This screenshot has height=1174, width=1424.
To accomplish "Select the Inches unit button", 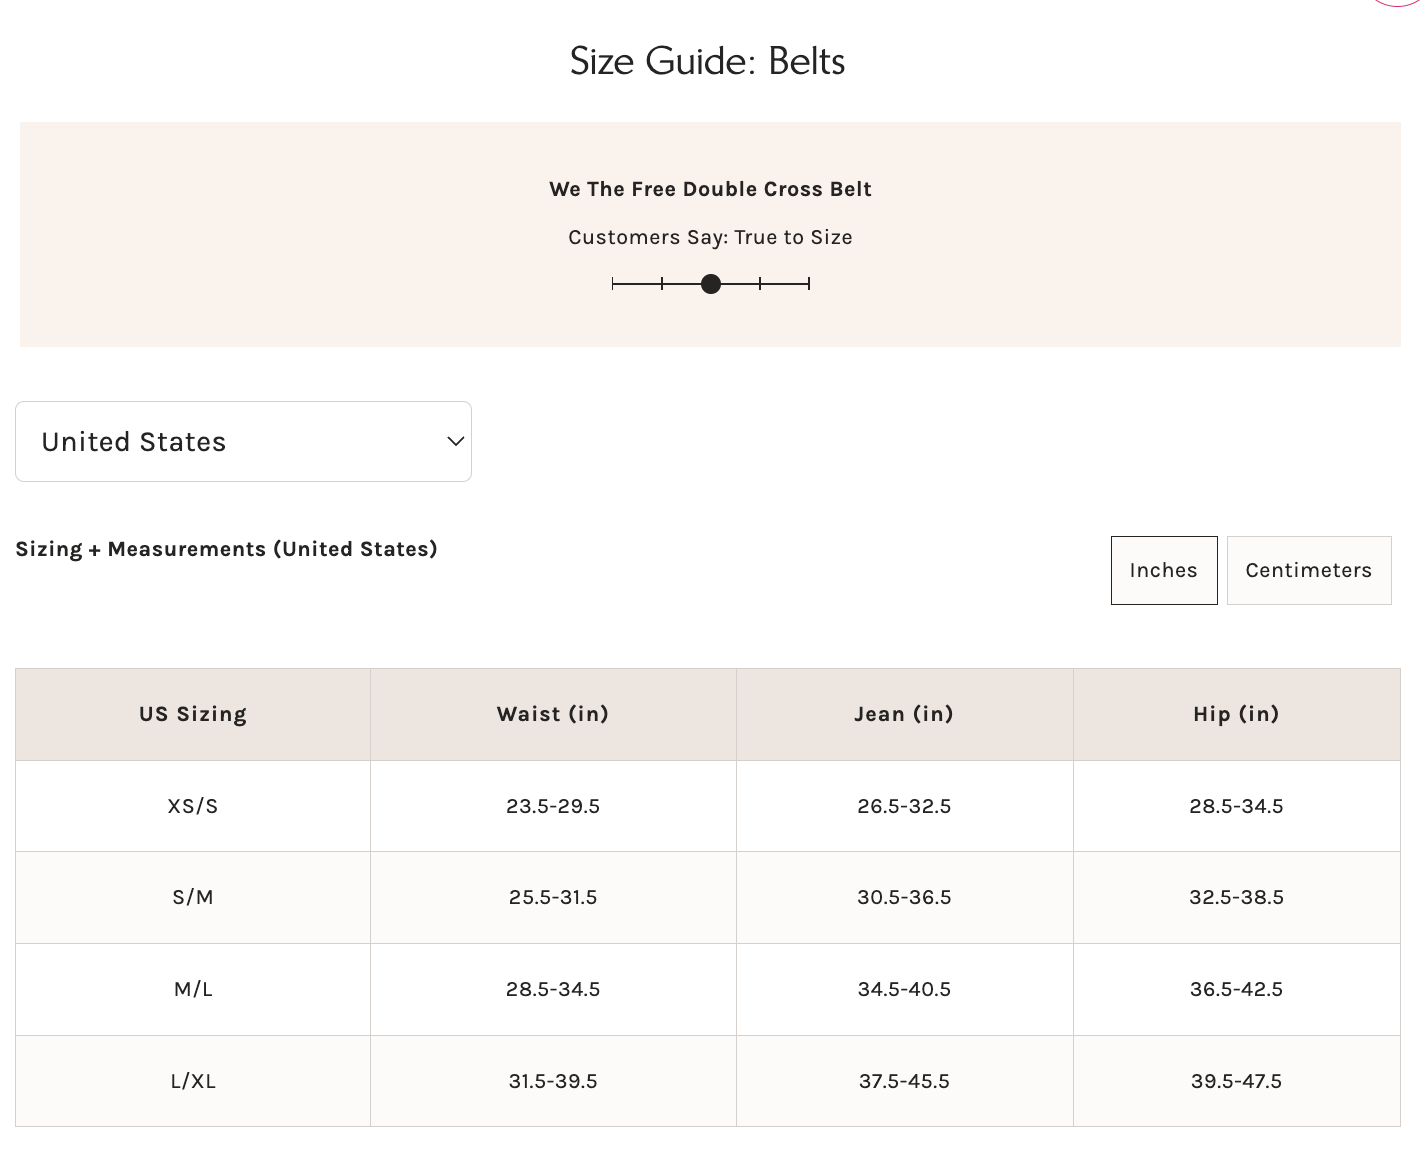I will click(1163, 570).
